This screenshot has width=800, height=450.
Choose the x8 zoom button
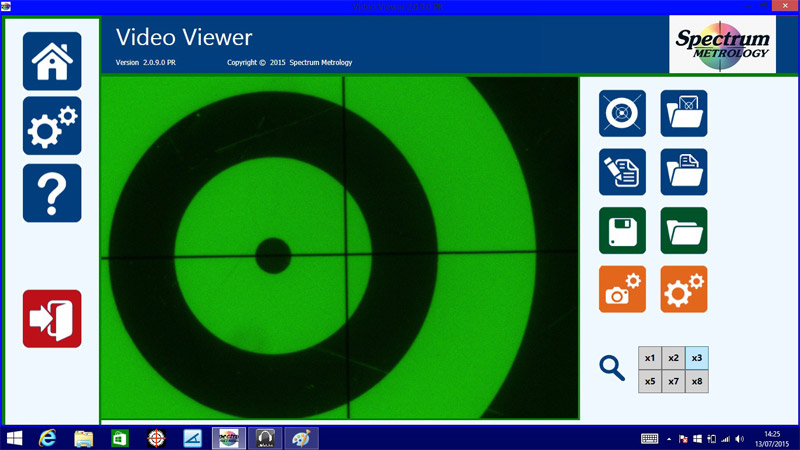(x=697, y=382)
